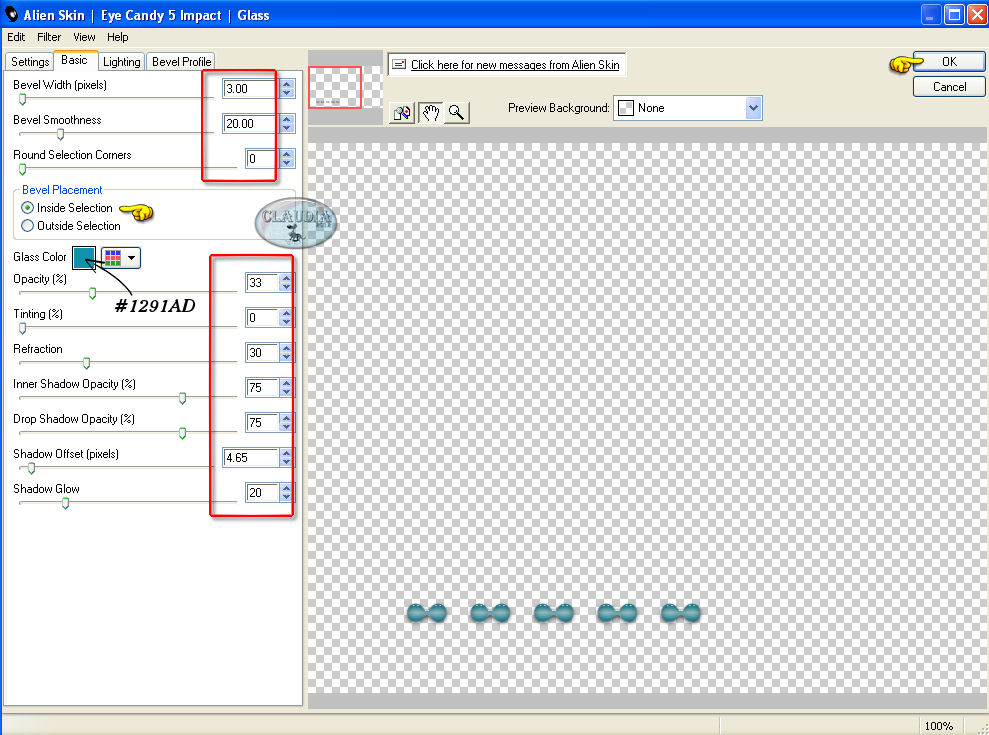
Task: Minimize the Eye Candy Glass window
Action: (931, 14)
